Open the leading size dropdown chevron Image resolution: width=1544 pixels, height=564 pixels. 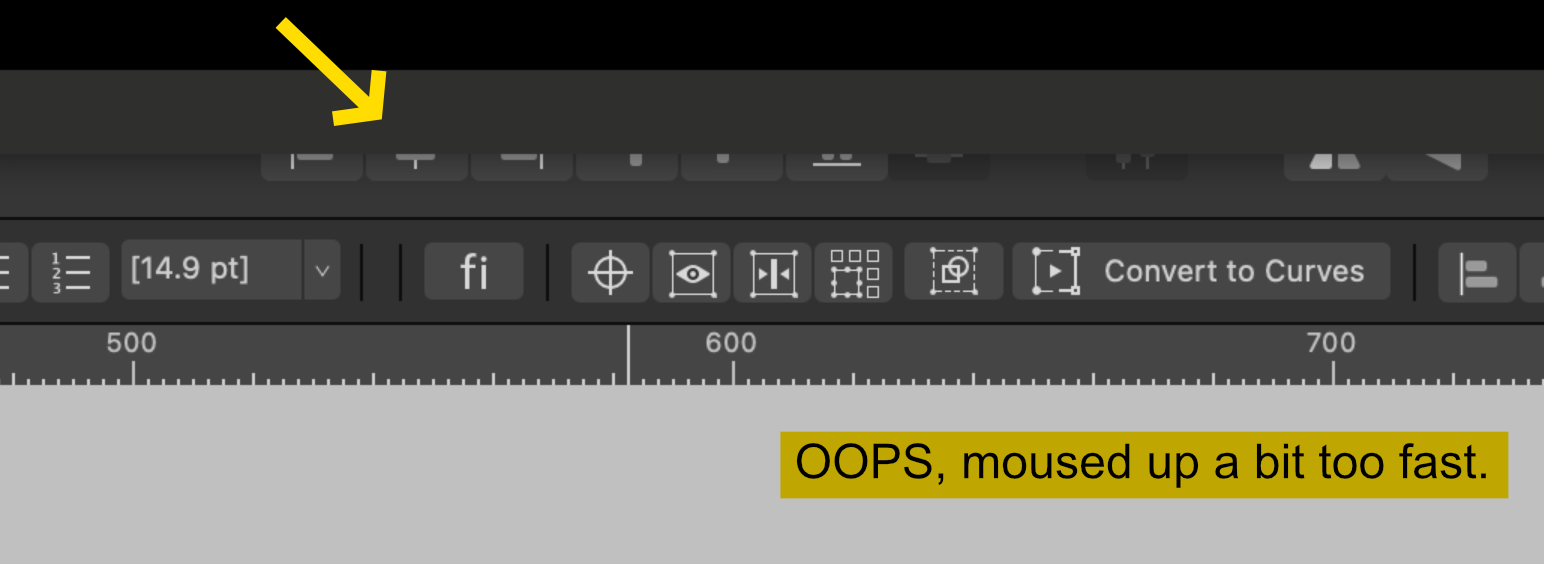[322, 271]
